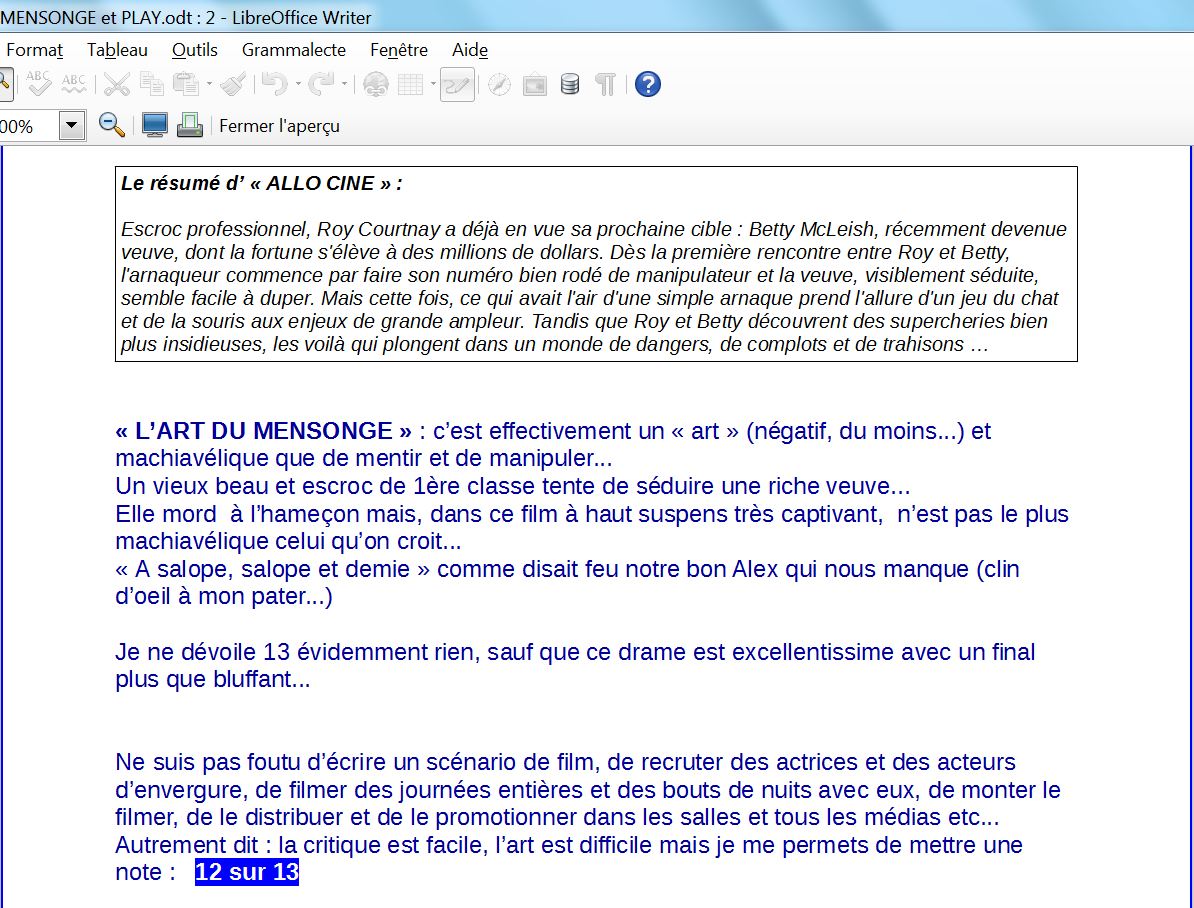Click the Copy icon
This screenshot has height=908, width=1194.
pos(152,84)
